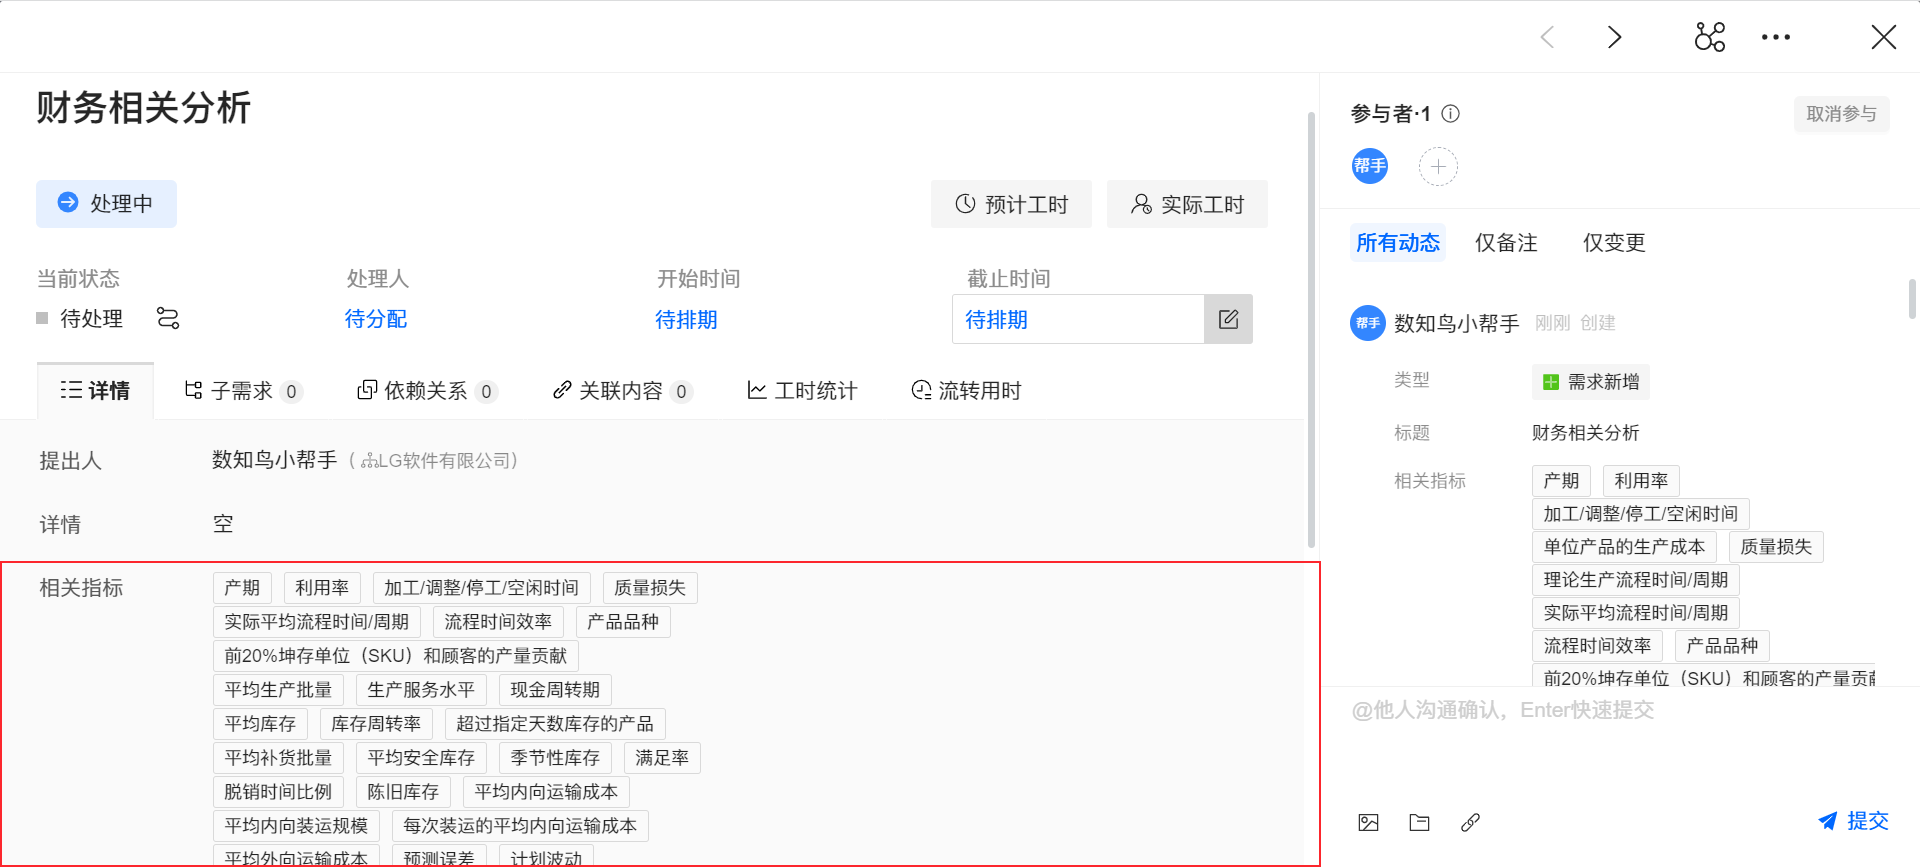1920x867 pixels.
Task: Click the edit icon for 截止时间
Action: [x=1229, y=319]
